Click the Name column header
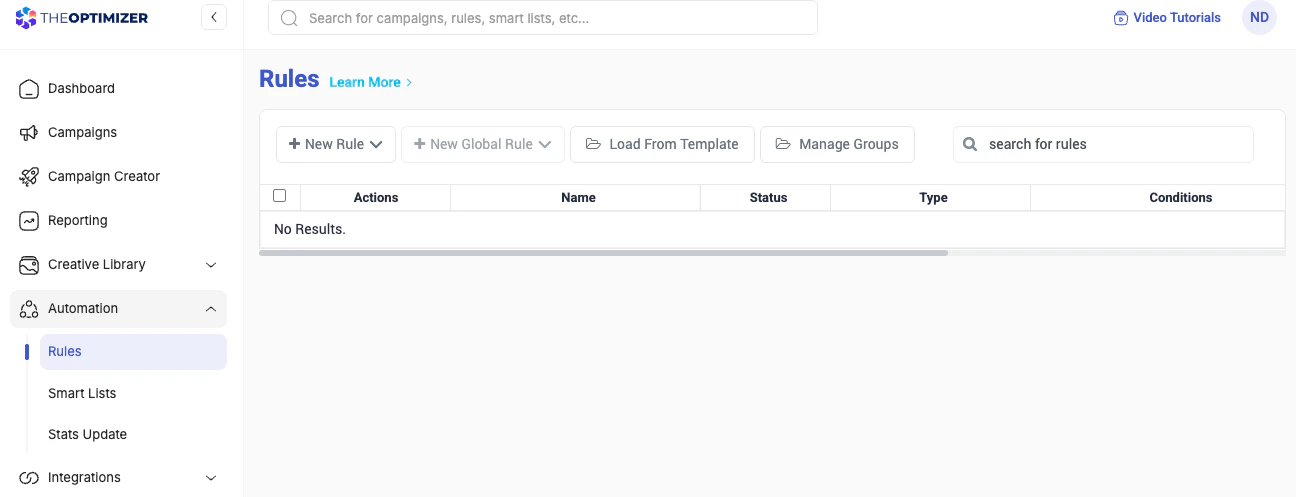The height and width of the screenshot is (497, 1296). click(x=578, y=198)
